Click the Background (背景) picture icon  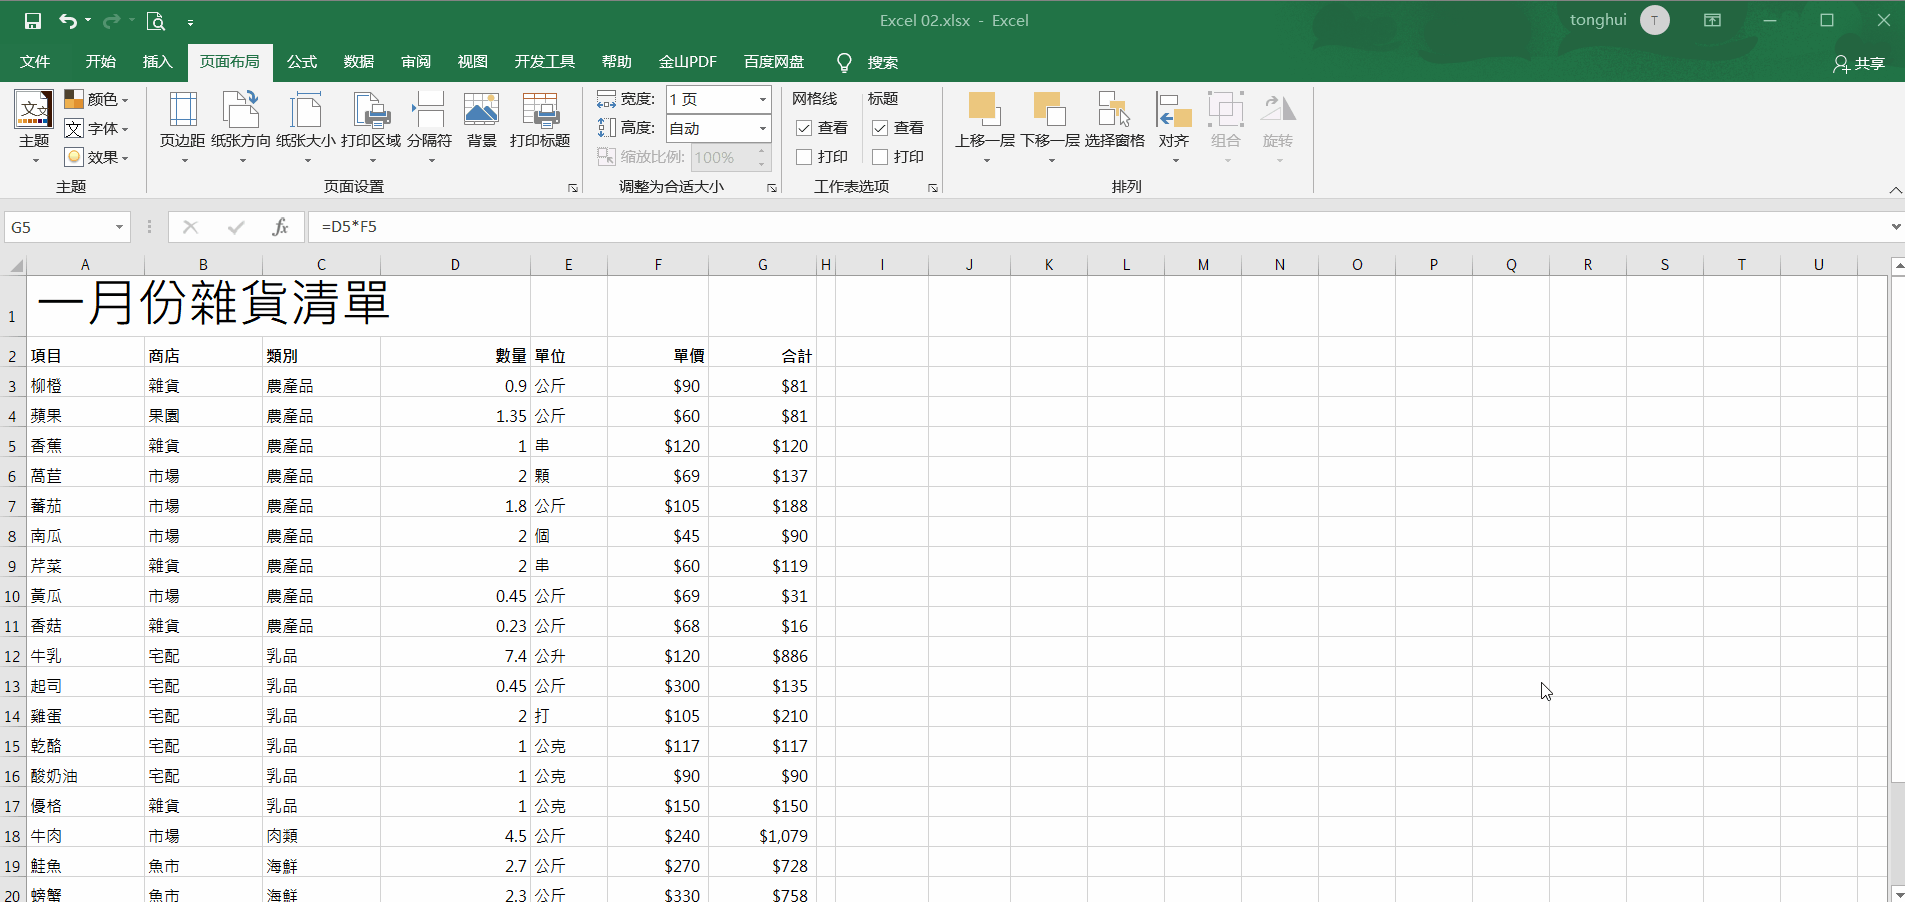coord(481,109)
